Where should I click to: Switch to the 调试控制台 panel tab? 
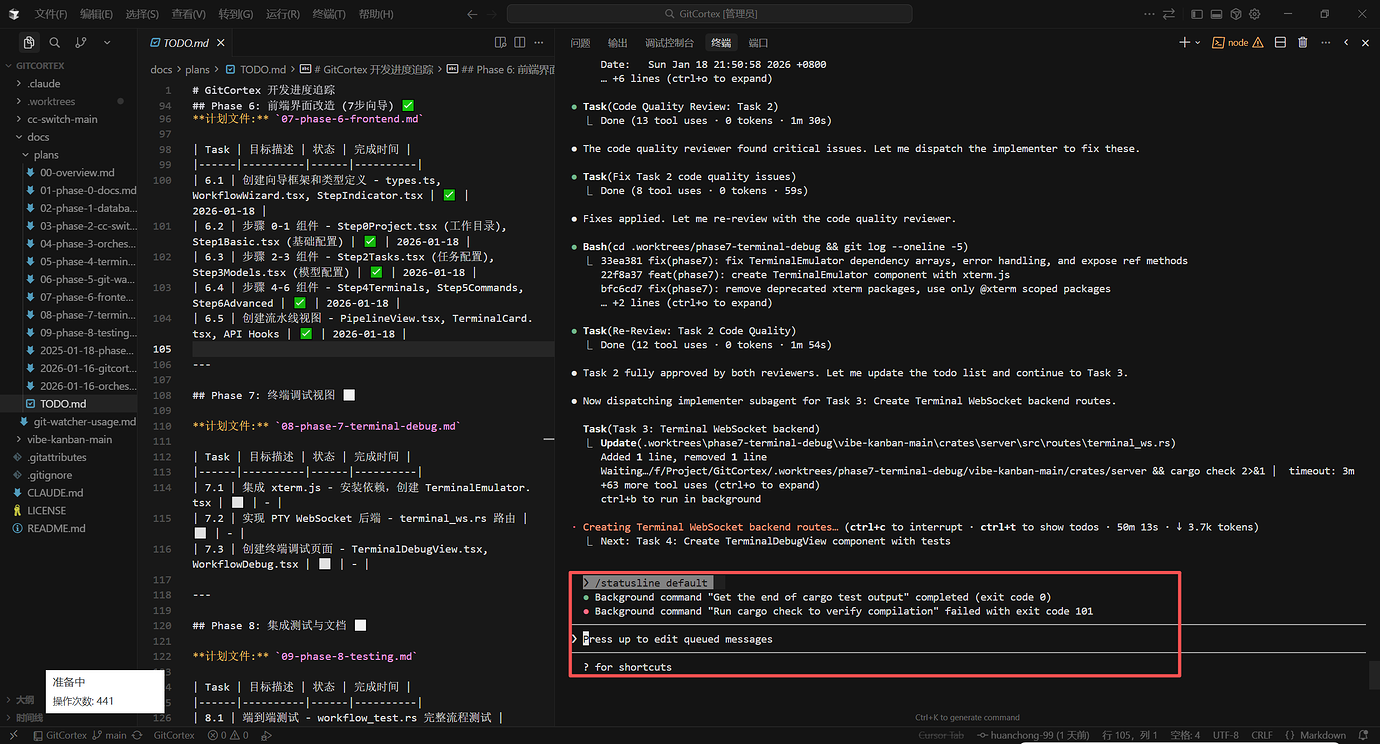pyautogui.click(x=669, y=43)
